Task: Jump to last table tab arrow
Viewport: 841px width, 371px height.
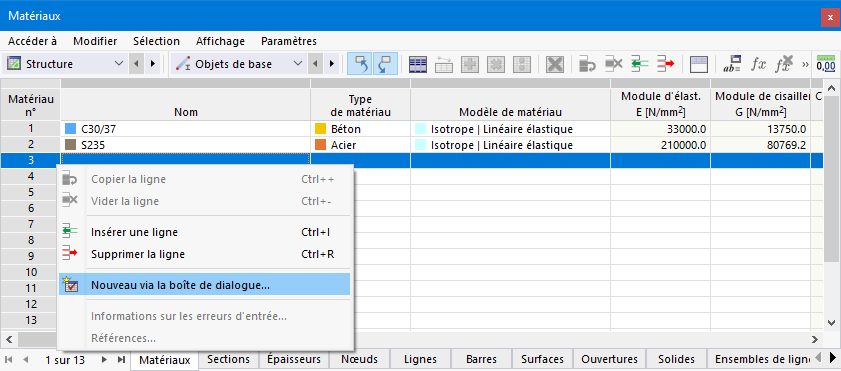Action: pos(122,359)
